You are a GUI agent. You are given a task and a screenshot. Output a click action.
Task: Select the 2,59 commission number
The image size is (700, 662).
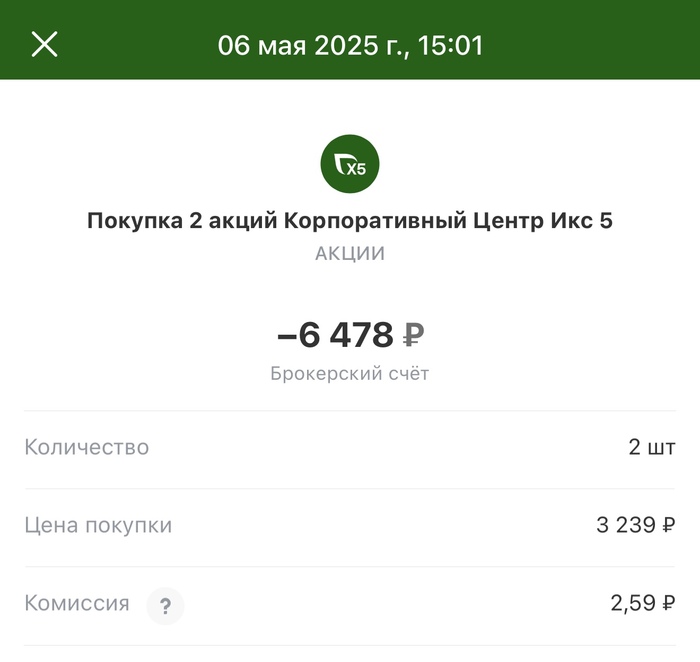[632, 603]
